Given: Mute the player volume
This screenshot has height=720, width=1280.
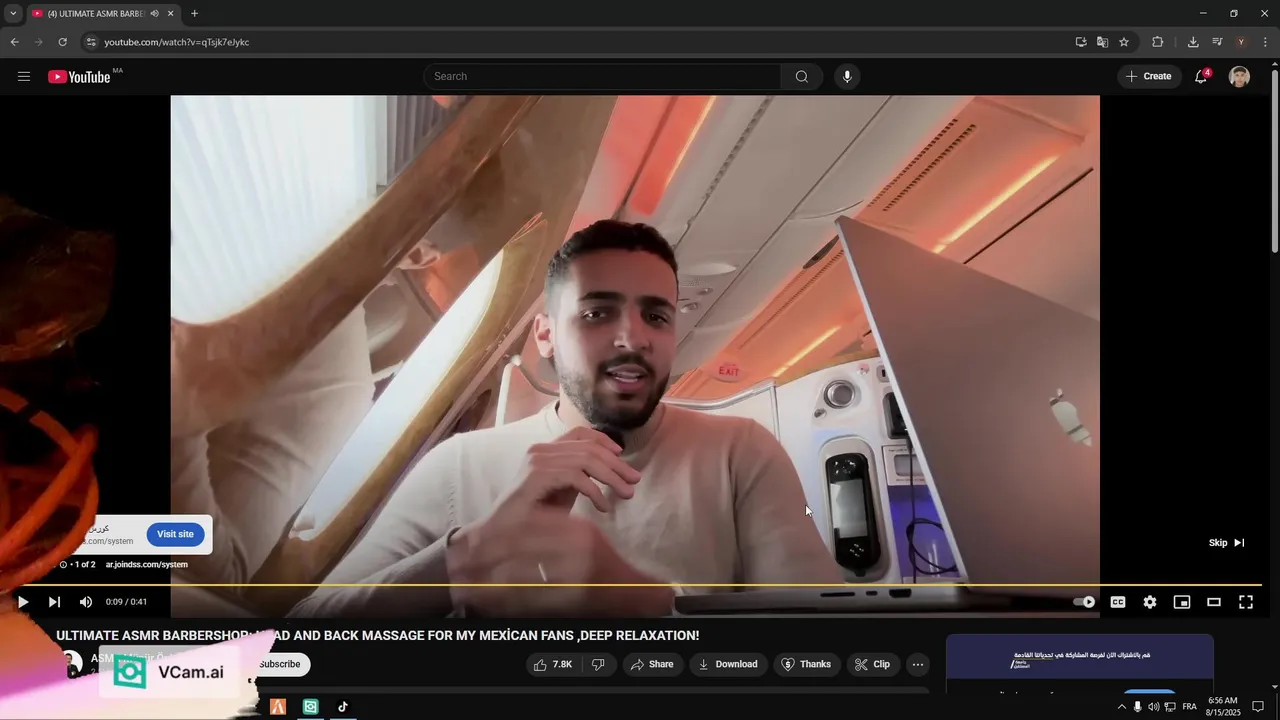Looking at the screenshot, I should (86, 602).
